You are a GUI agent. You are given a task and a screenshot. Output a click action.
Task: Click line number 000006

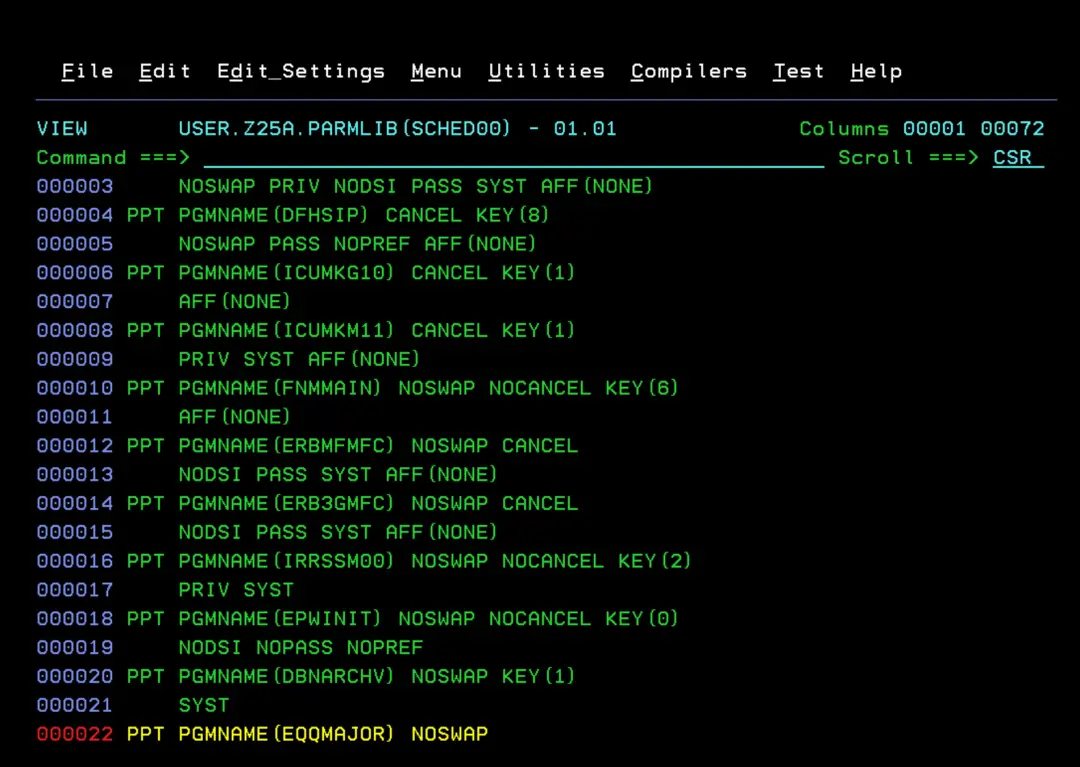75,273
